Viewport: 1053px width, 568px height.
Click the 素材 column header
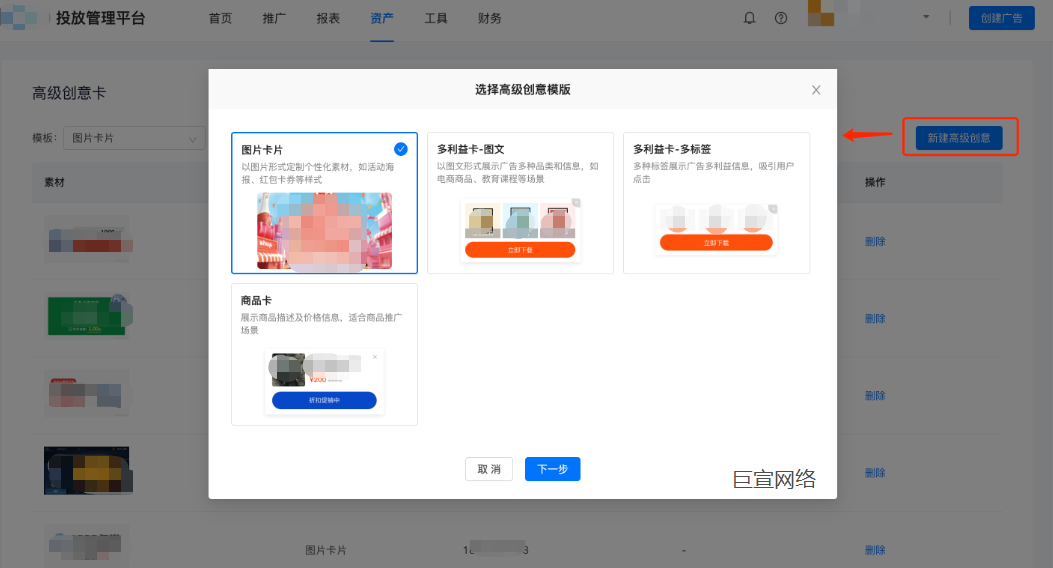[54, 182]
